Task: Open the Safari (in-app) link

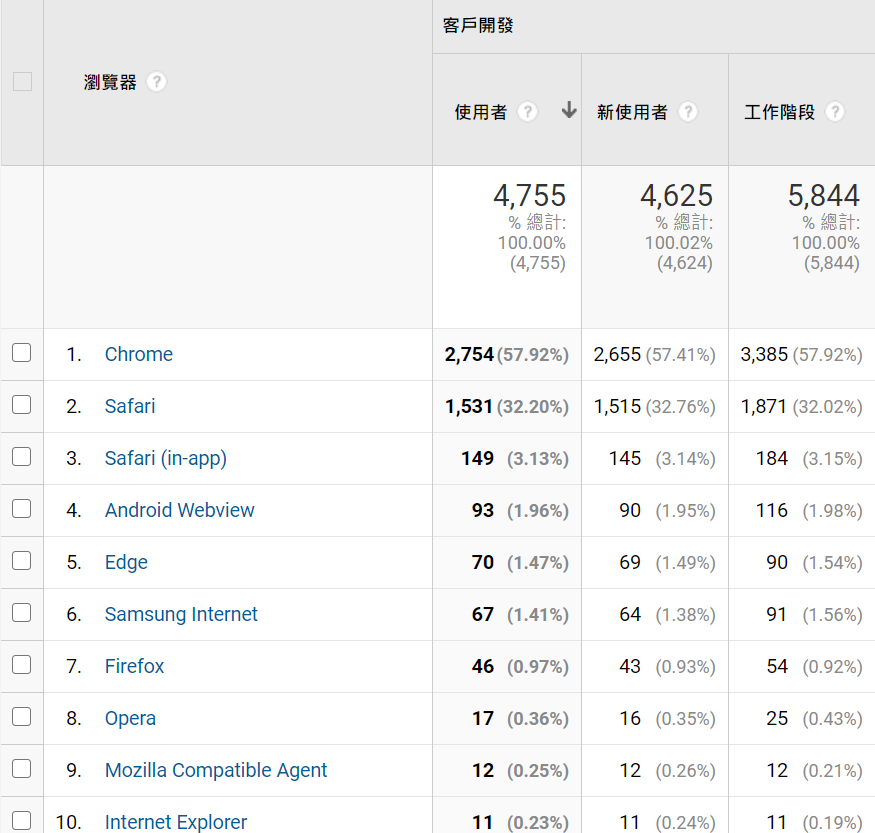Action: click(165, 458)
